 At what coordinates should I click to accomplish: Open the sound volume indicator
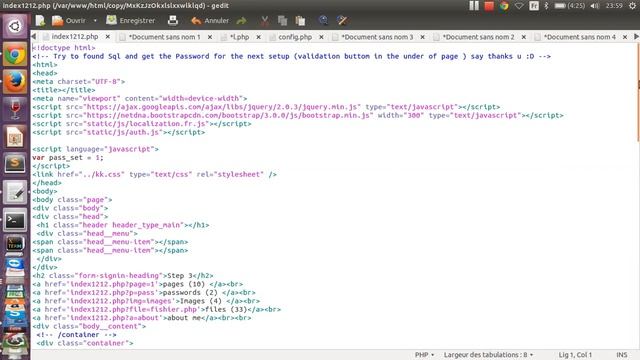[x=595, y=6]
